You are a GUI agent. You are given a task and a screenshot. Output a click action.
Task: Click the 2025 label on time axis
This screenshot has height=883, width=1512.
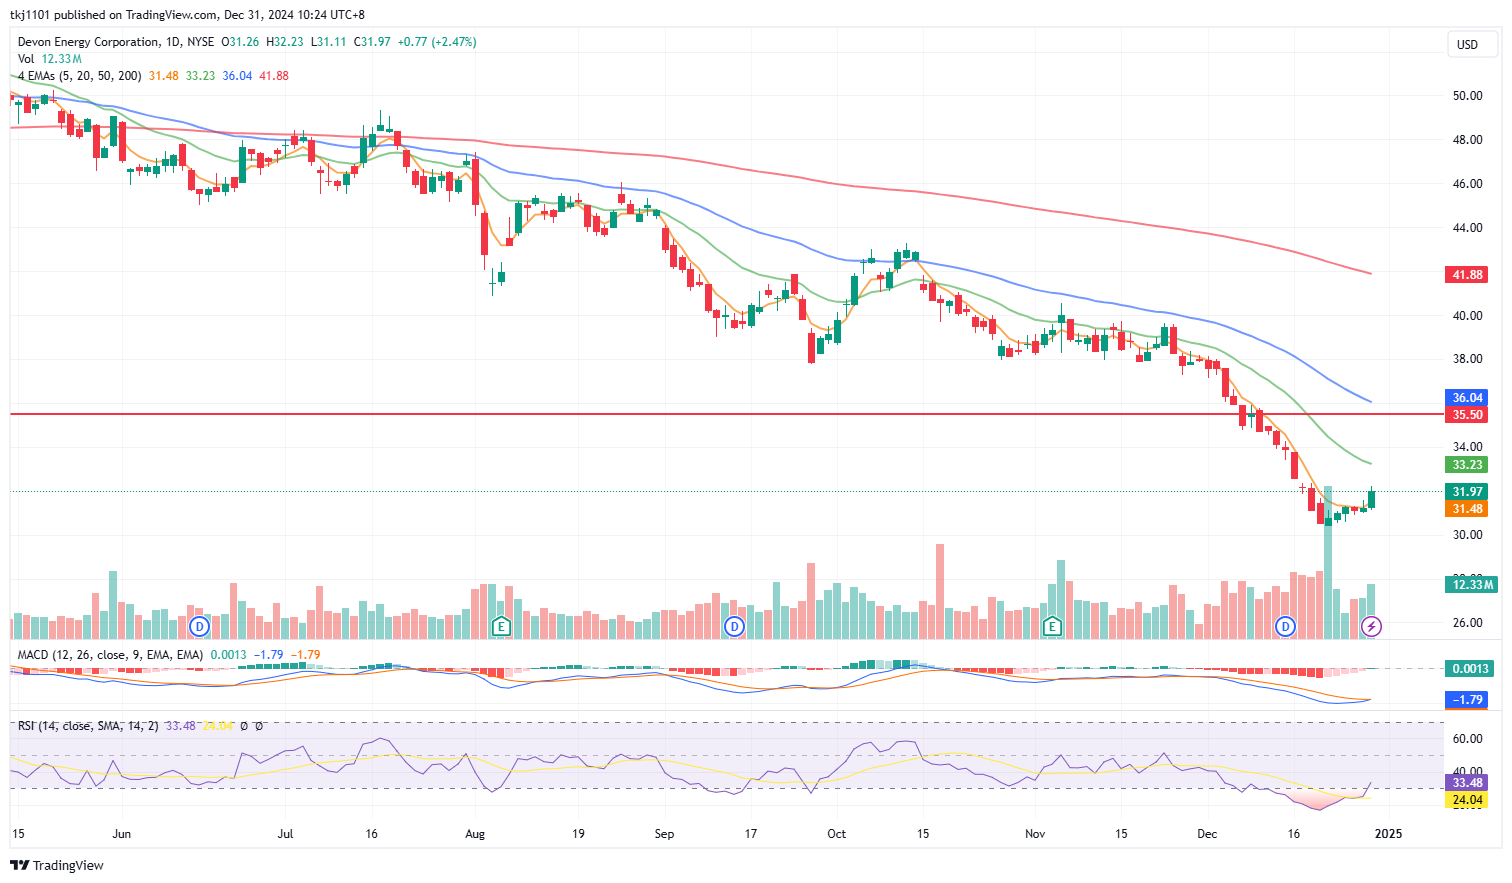1388,834
